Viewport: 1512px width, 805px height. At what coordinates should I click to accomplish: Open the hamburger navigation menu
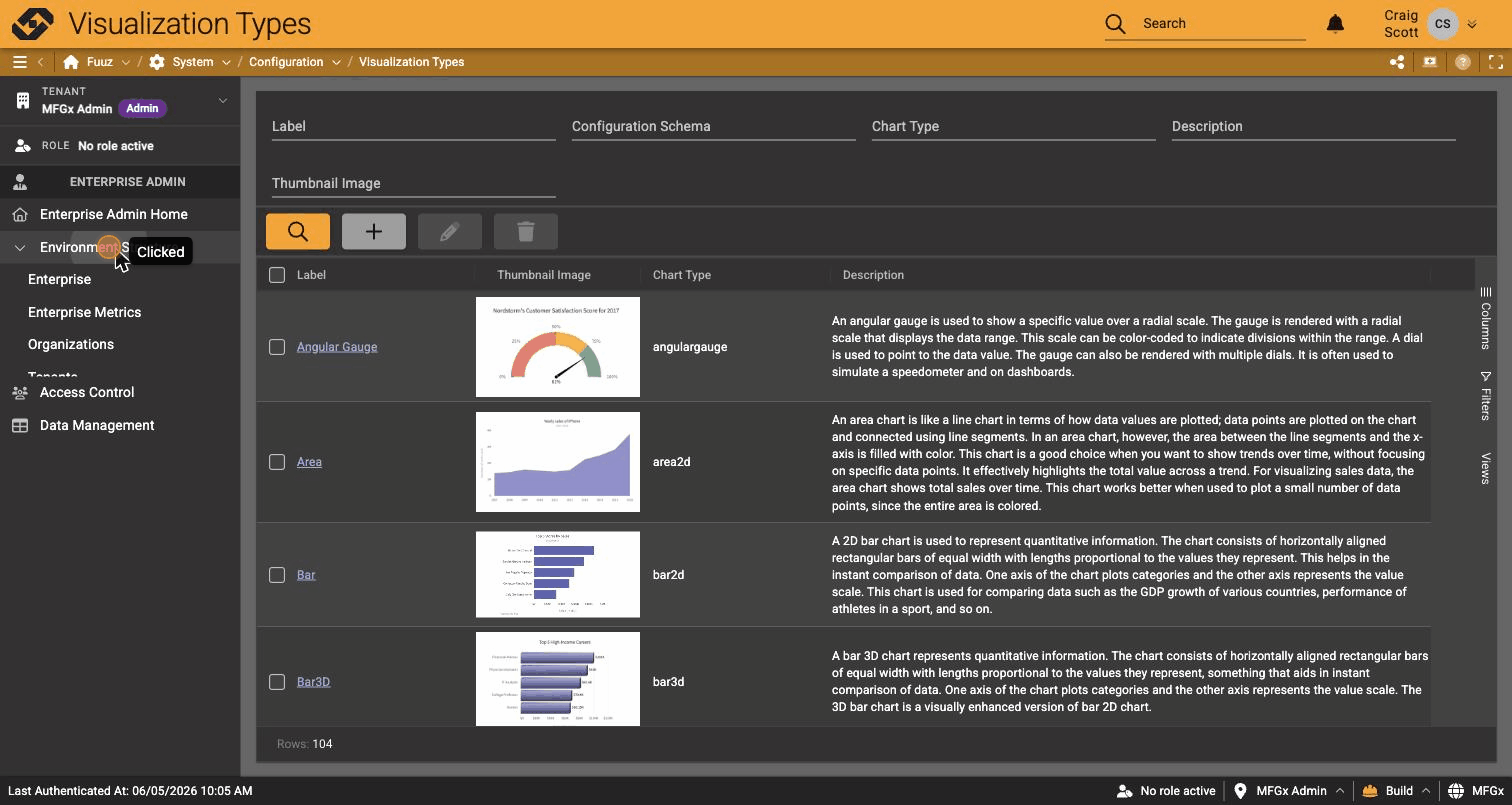pyautogui.click(x=19, y=62)
